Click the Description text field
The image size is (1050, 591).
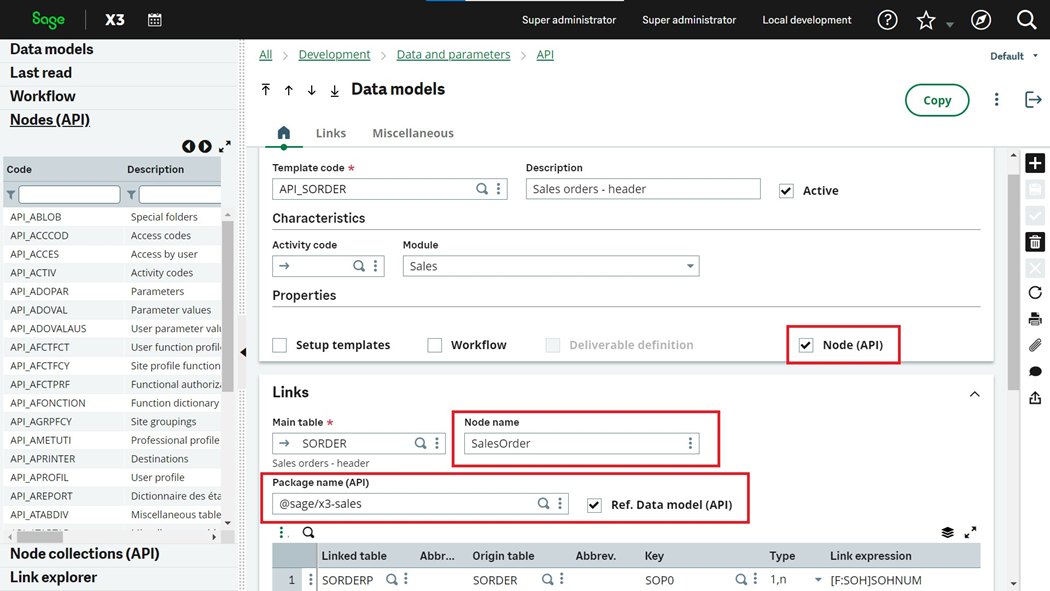point(643,189)
